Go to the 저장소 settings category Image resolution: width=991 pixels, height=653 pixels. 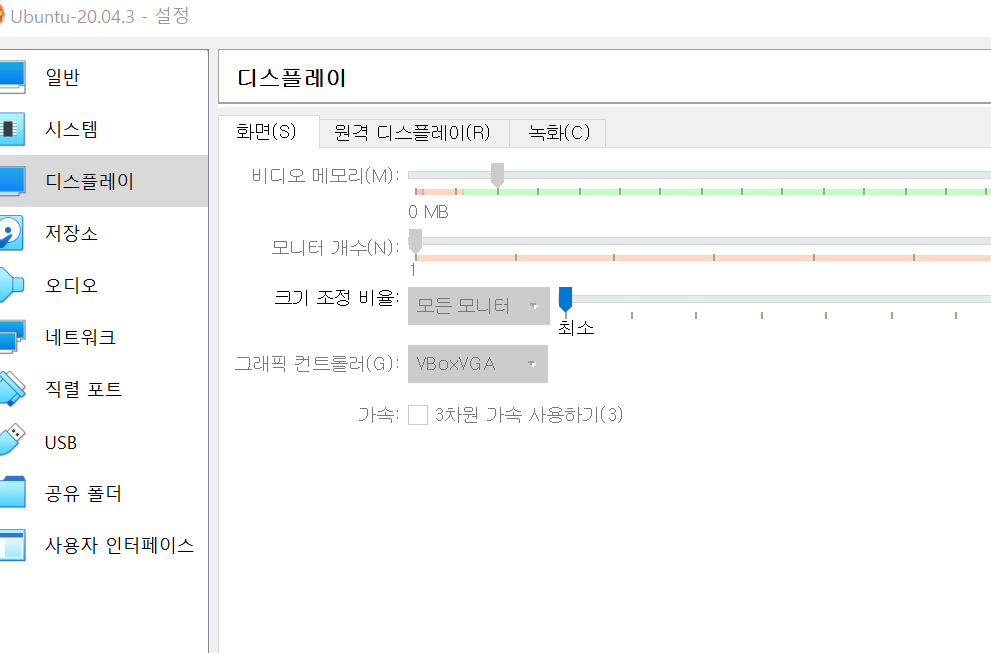click(104, 233)
